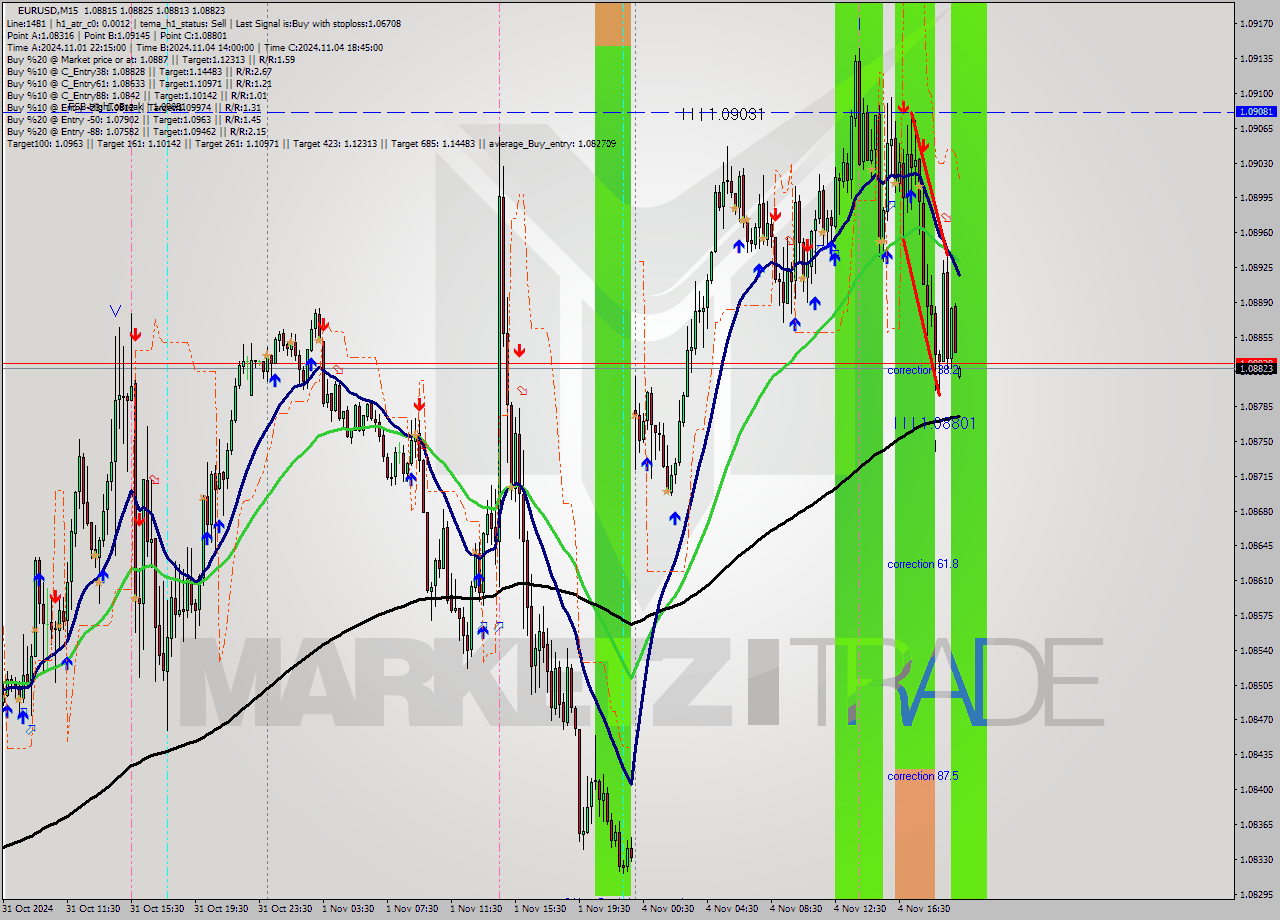This screenshot has height=920, width=1280.
Task: Click the 'Time A:2024.11.01 22:15:00' line
Action: tap(194, 47)
